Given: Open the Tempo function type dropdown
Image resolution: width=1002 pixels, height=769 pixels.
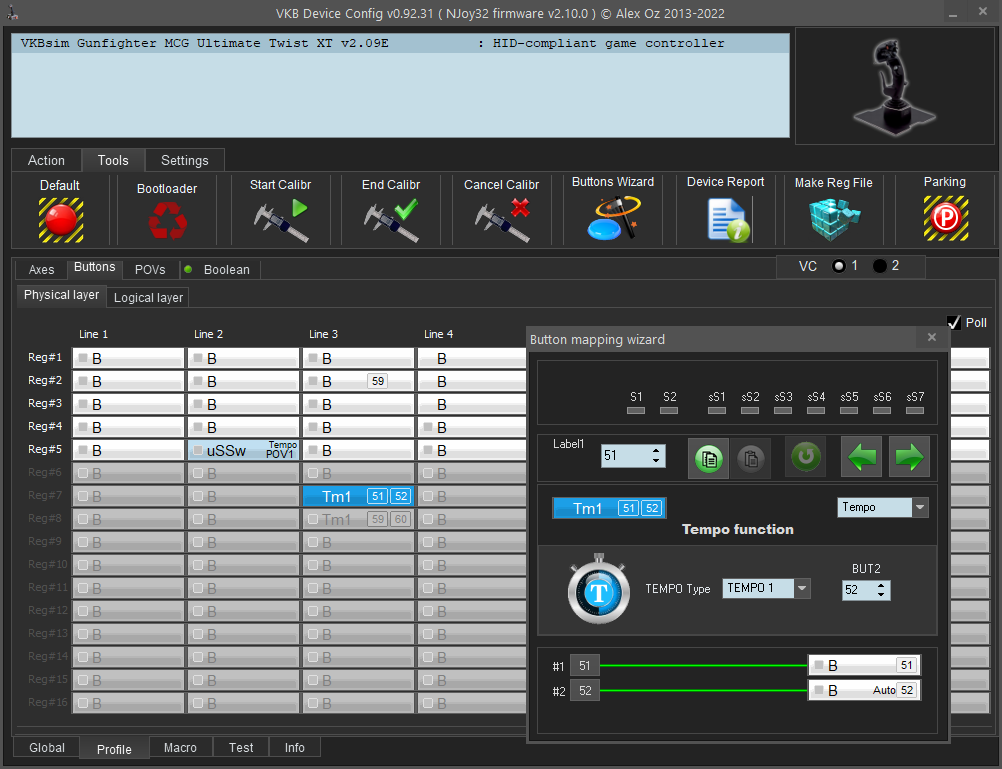Looking at the screenshot, I should tap(920, 508).
